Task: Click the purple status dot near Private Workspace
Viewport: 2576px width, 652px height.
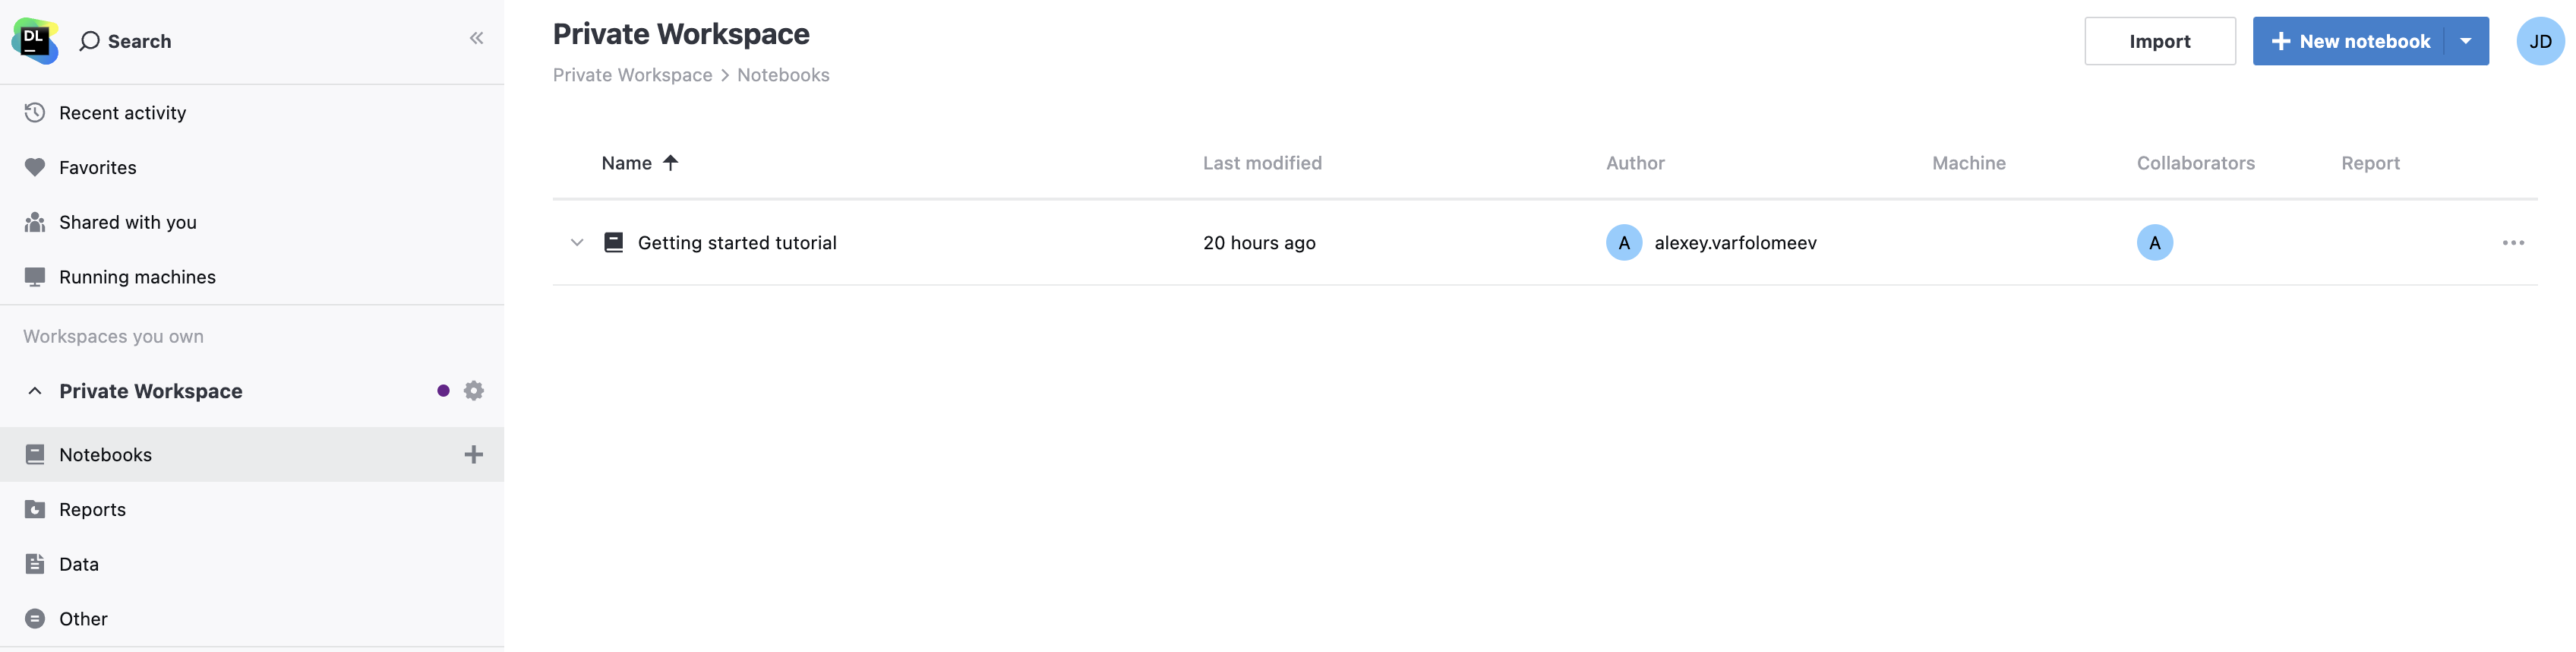Action: pos(443,390)
